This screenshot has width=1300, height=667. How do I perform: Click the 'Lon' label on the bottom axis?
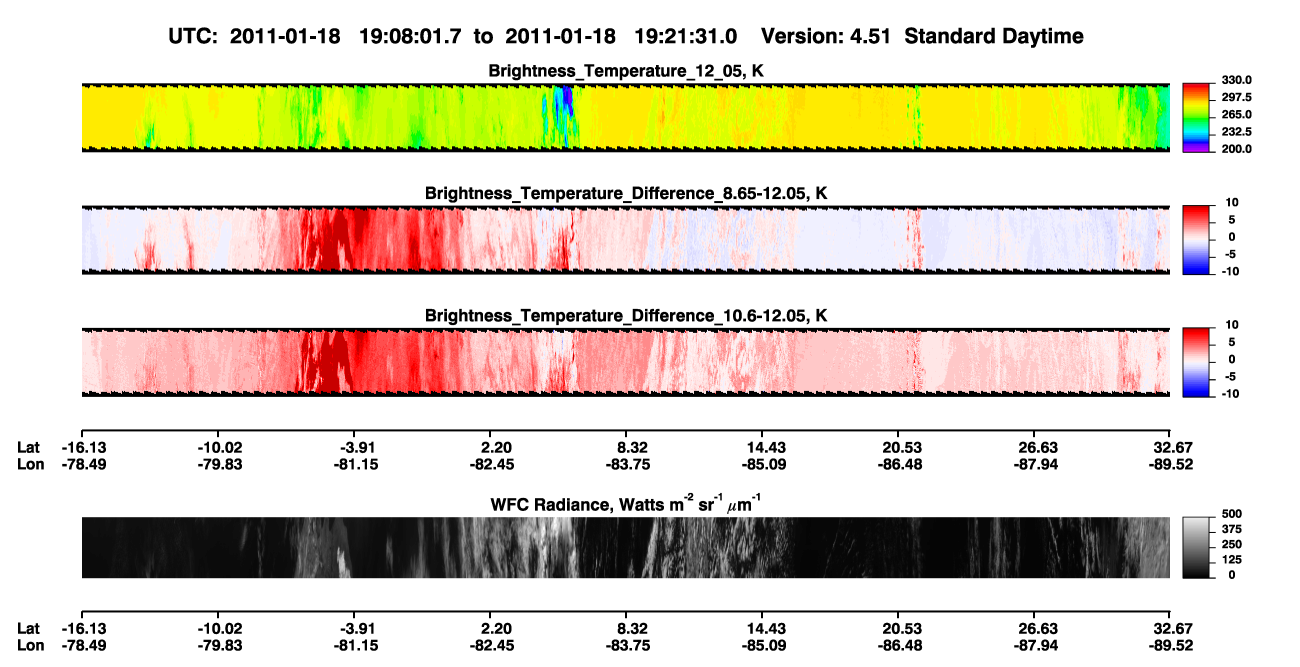click(x=31, y=646)
